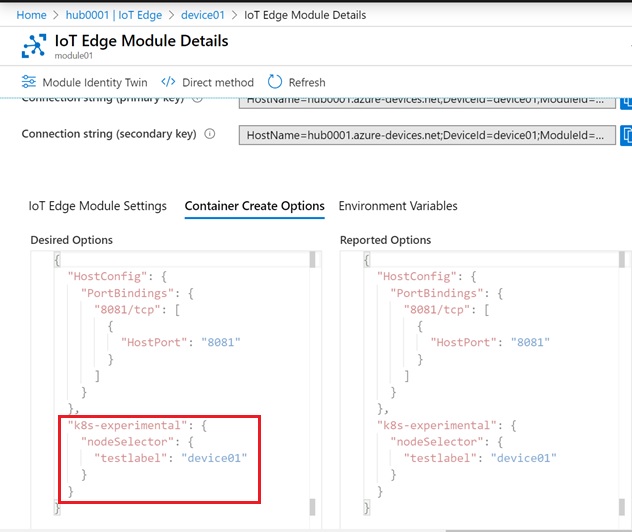Click Connection string (secondary key) label

pos(109,134)
